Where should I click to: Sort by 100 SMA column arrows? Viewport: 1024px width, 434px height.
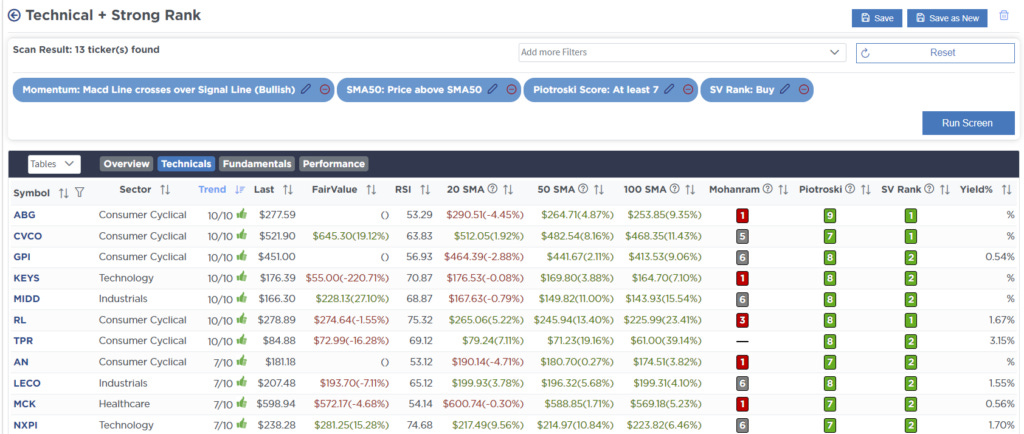coord(689,190)
